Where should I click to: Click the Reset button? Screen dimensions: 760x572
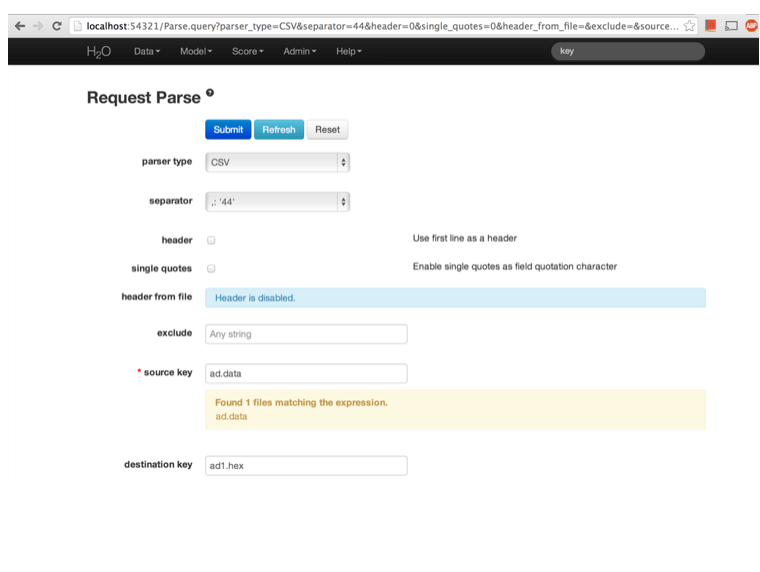327,130
